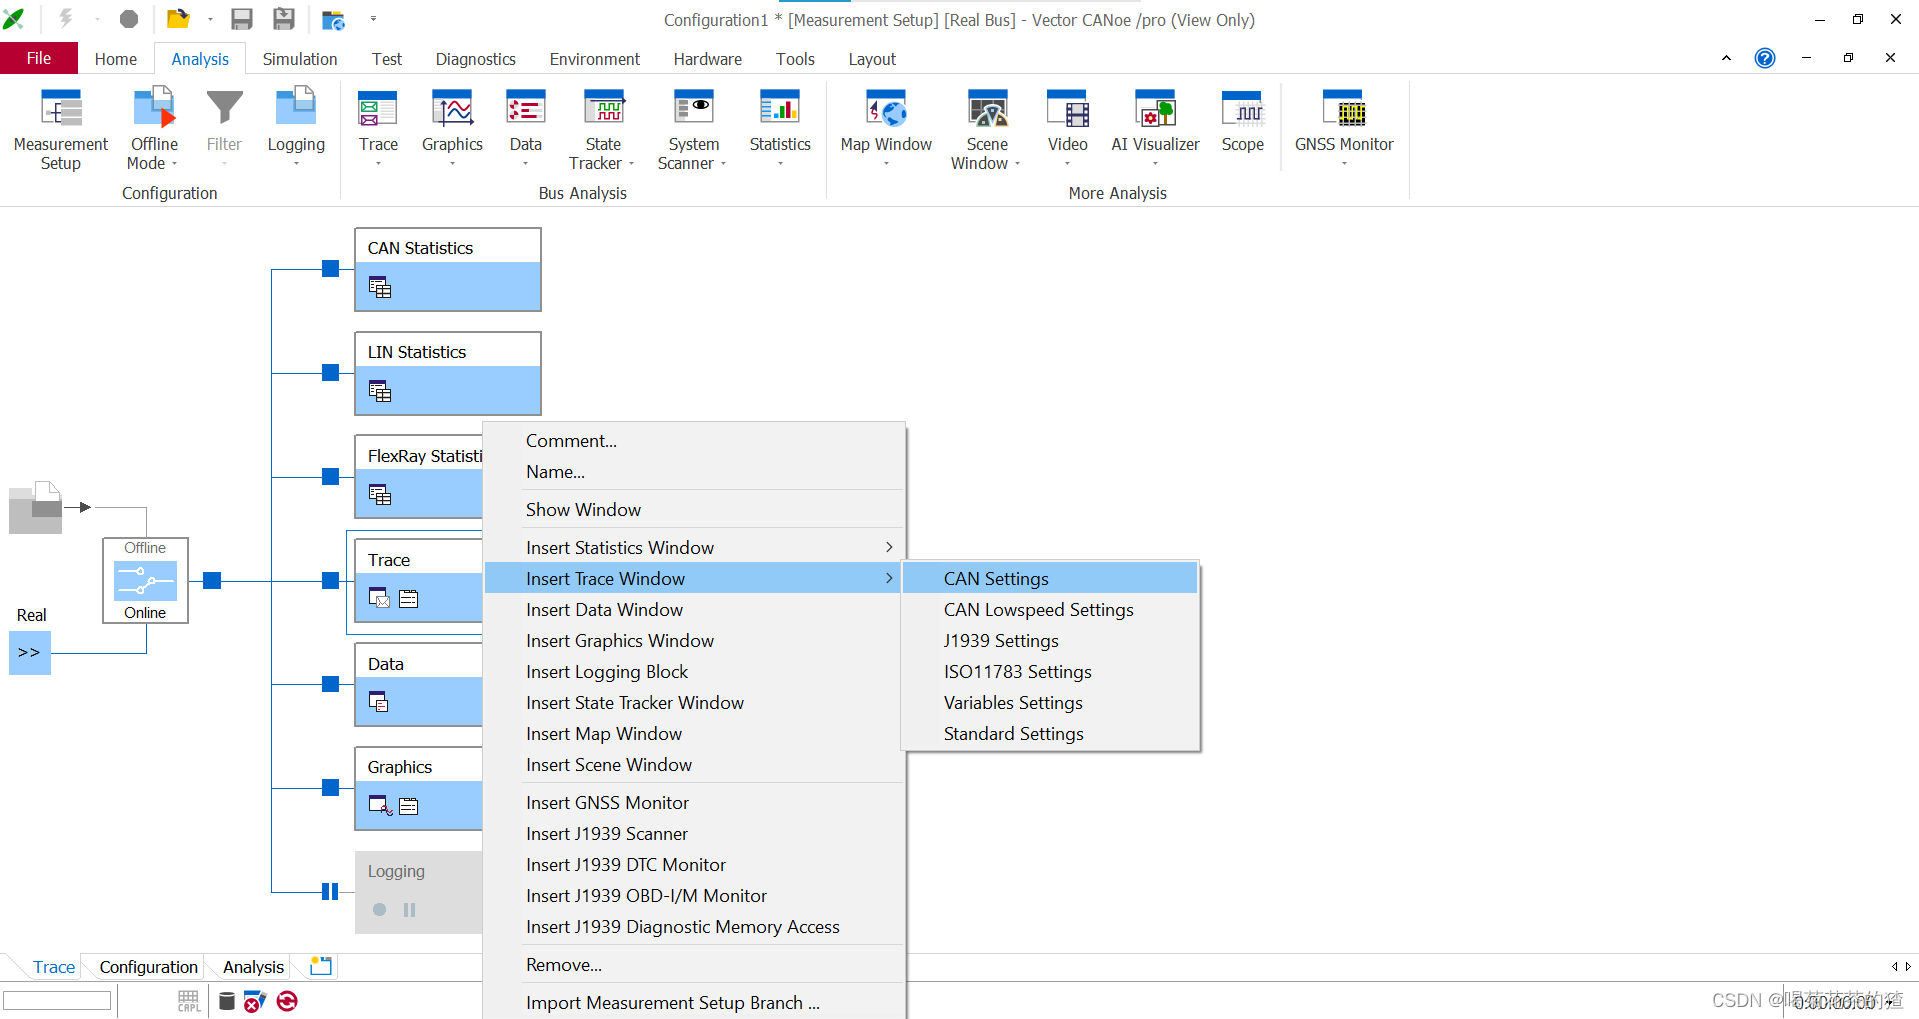1919x1019 pixels.
Task: Toggle the paused hotspot before Logging block
Action: [330, 891]
